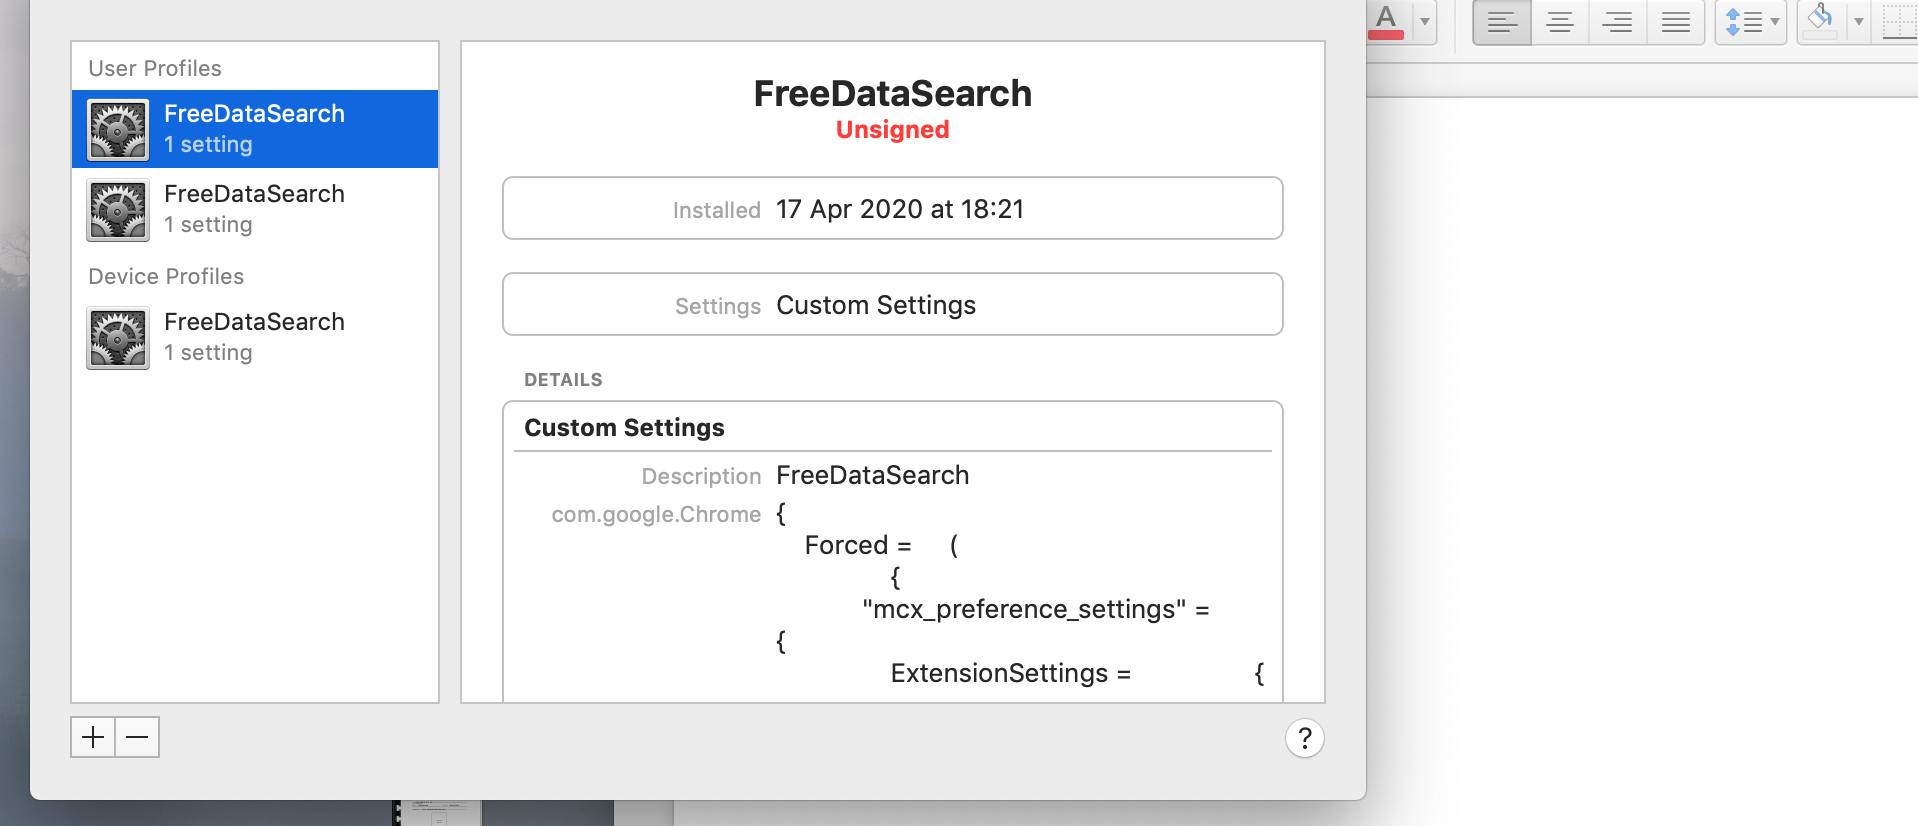The height and width of the screenshot is (826, 1918).
Task: Align text to the right
Action: [1617, 22]
